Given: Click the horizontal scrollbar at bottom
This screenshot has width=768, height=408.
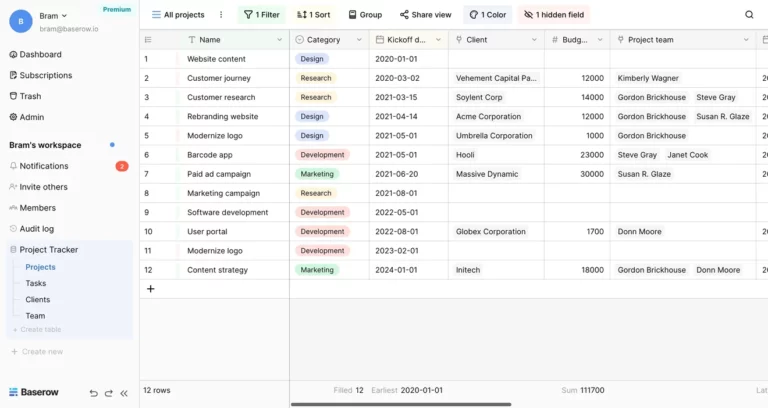Looking at the screenshot, I should click(x=400, y=404).
